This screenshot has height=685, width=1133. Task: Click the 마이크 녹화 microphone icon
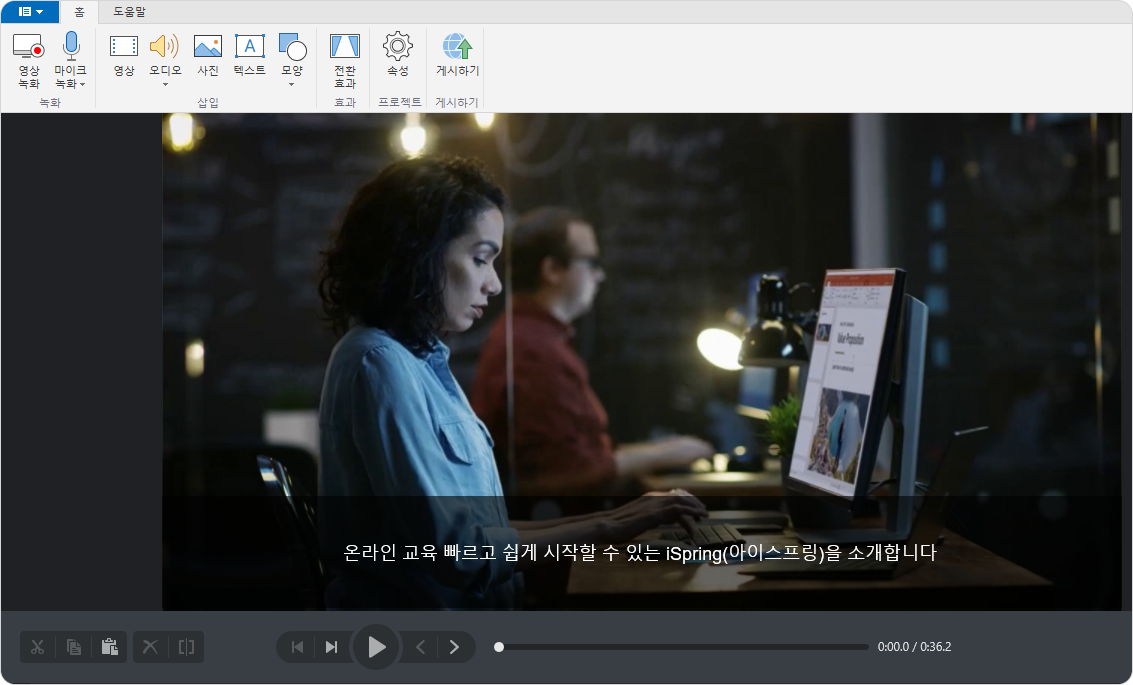tap(71, 47)
